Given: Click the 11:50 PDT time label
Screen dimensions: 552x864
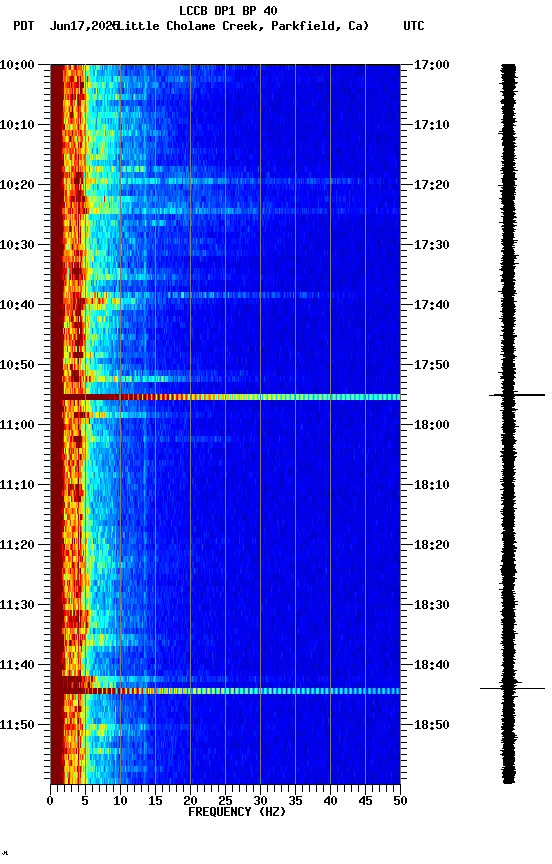Looking at the screenshot, I should 17,725.
